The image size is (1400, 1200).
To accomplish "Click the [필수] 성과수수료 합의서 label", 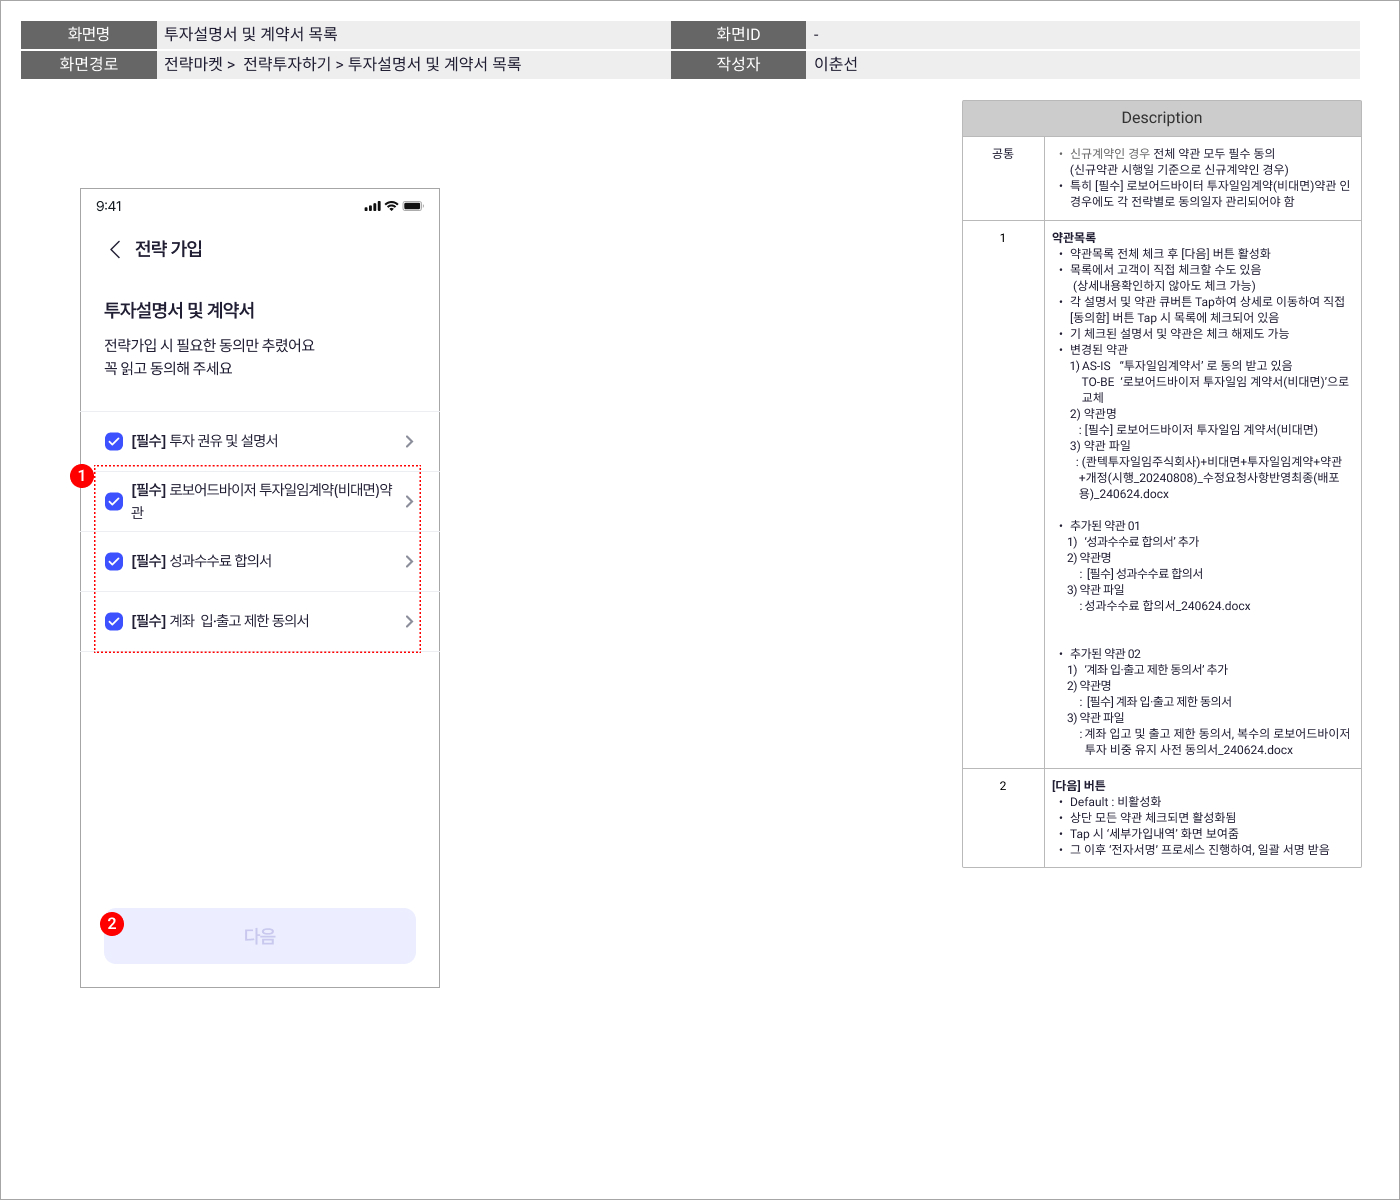I will pyautogui.click(x=202, y=561).
